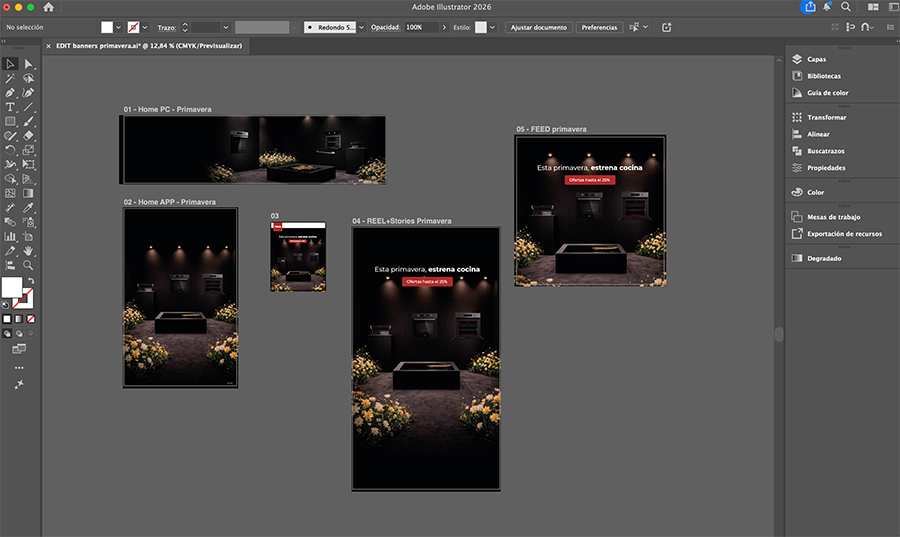Screen dimensions: 900x537
Task: Open align-to options dropdown arrow
Action: click(x=645, y=27)
